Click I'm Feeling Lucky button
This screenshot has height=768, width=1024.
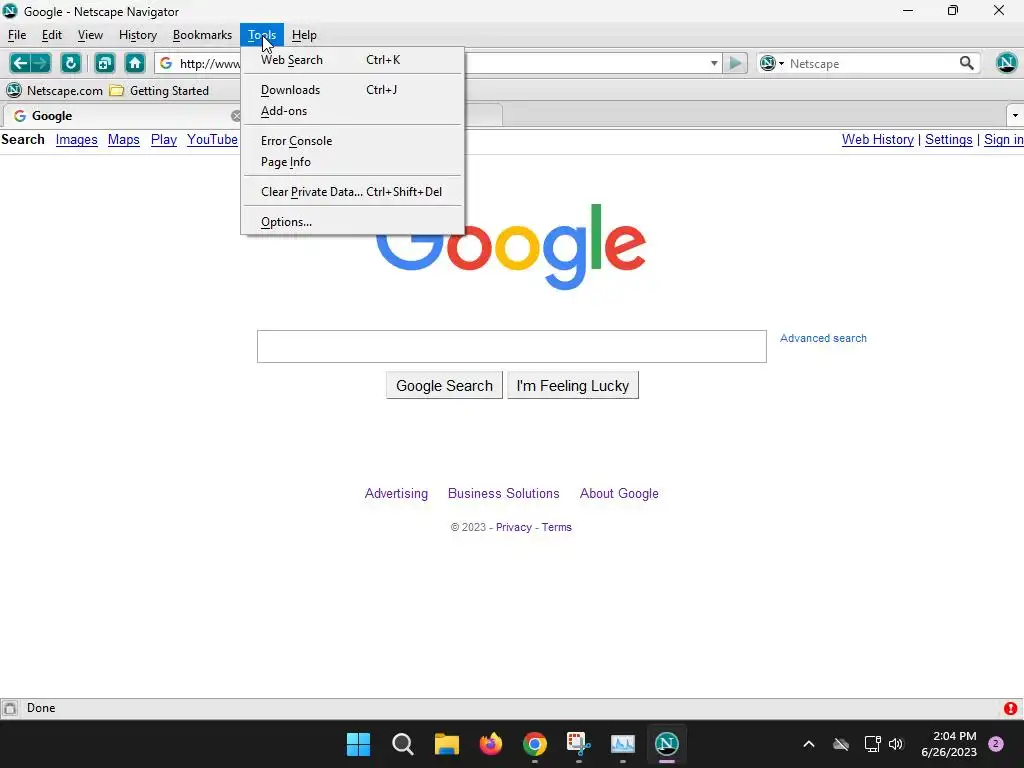[x=573, y=385]
